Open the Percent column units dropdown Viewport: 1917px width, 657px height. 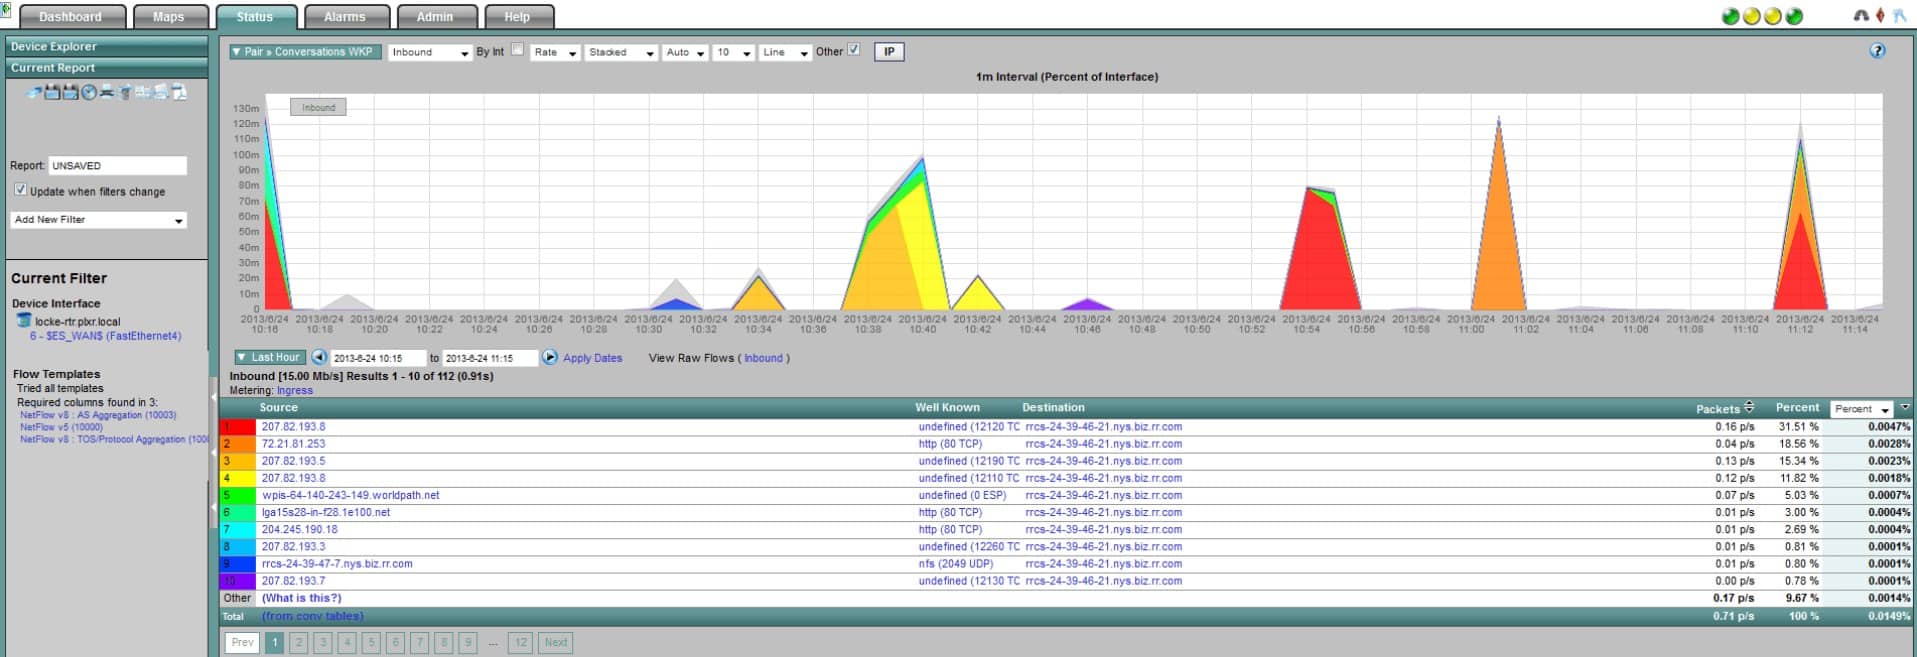(x=1861, y=409)
